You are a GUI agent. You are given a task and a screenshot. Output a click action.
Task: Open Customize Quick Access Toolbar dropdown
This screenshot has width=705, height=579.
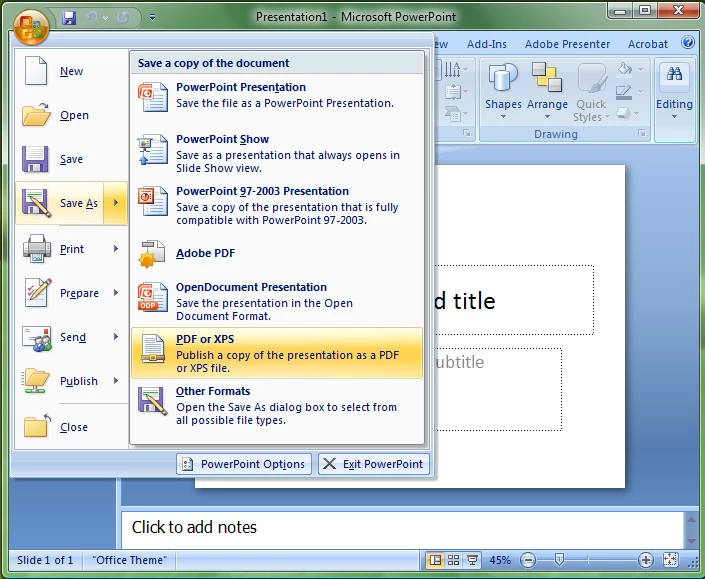[152, 18]
